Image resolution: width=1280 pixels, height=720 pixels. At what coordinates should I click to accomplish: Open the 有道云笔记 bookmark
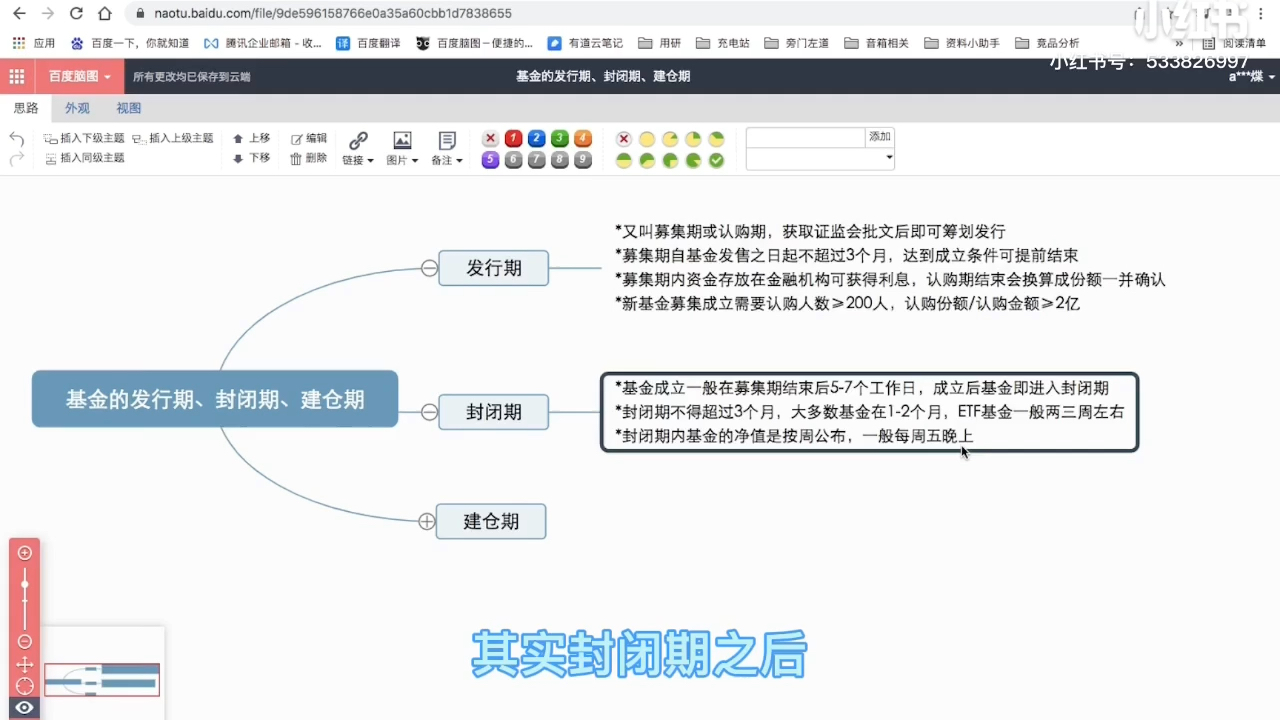coord(585,43)
